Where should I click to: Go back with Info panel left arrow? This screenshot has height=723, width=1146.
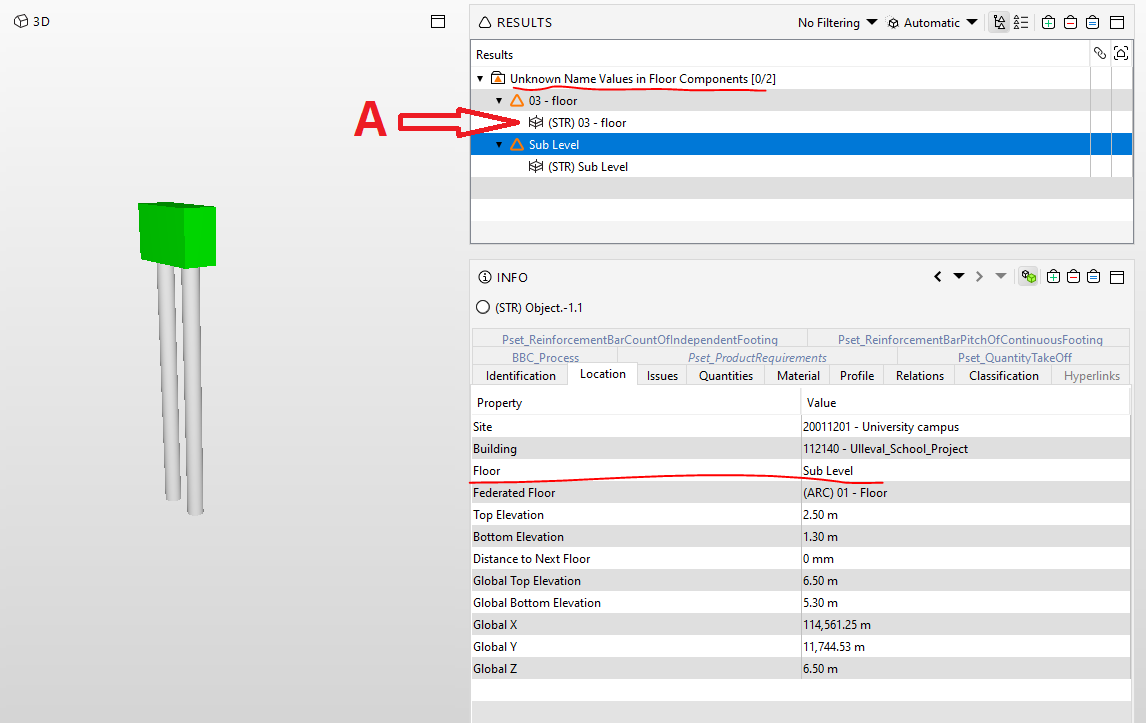[938, 277]
